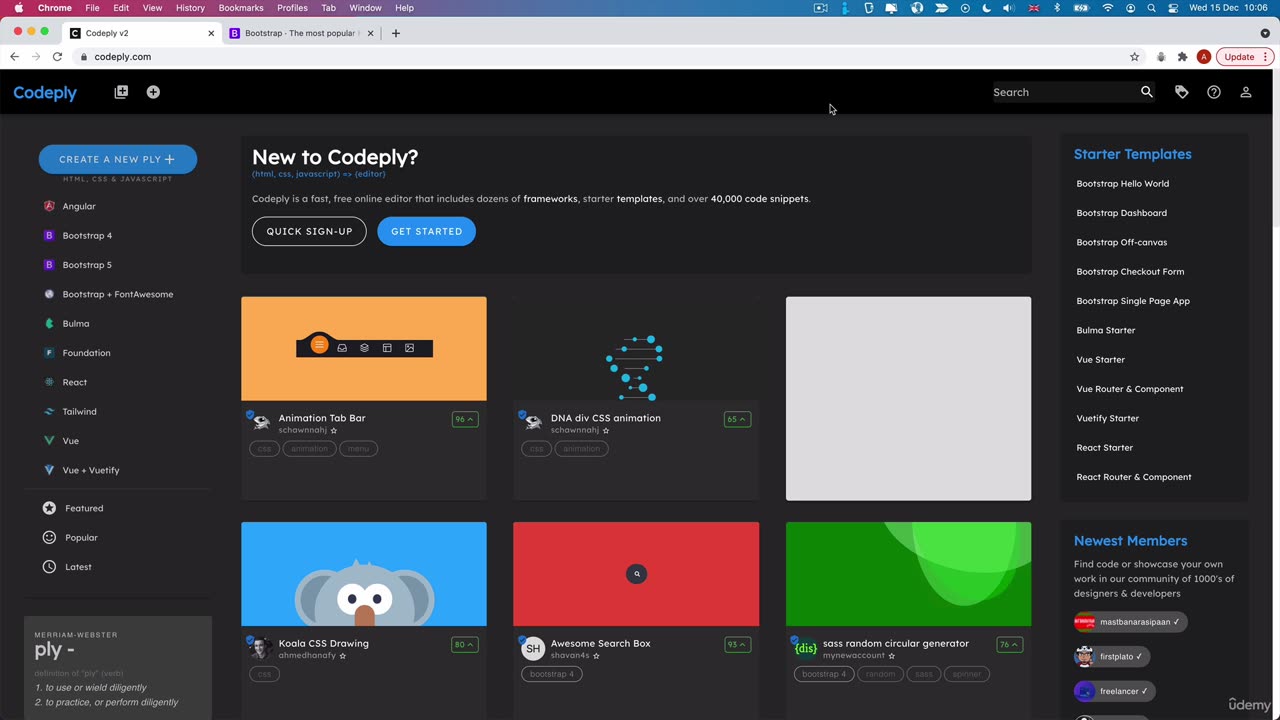Open the Chrome tab search dropdown arrow
This screenshot has width=1280, height=720.
tap(1265, 33)
